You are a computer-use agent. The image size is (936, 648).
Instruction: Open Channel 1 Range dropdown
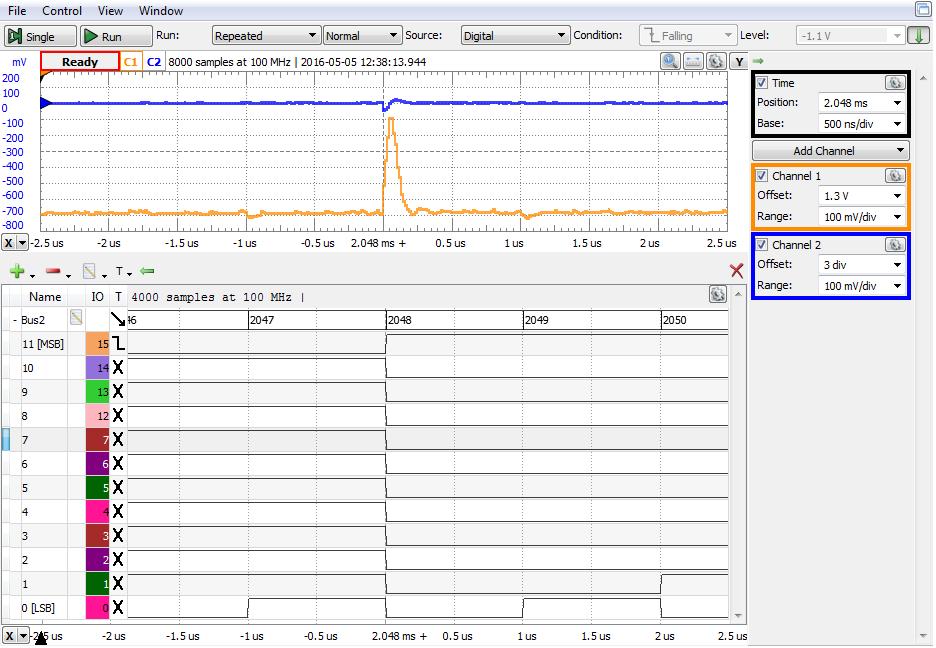click(x=861, y=217)
